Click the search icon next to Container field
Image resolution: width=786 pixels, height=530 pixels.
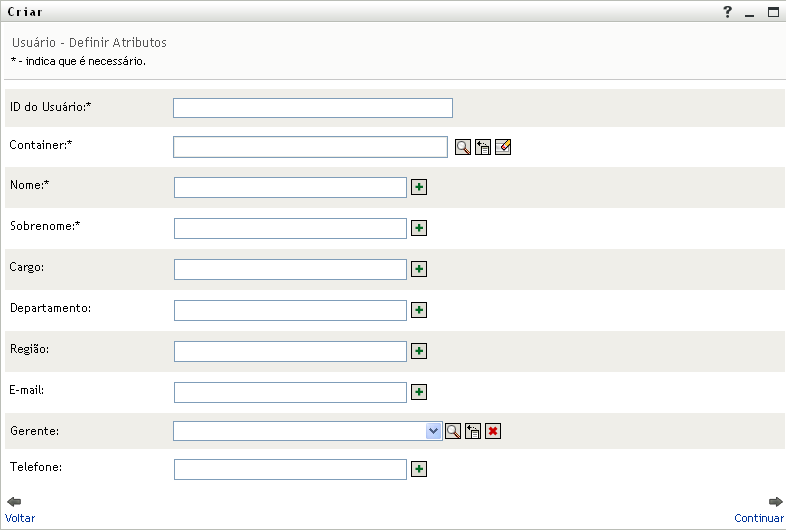click(463, 147)
